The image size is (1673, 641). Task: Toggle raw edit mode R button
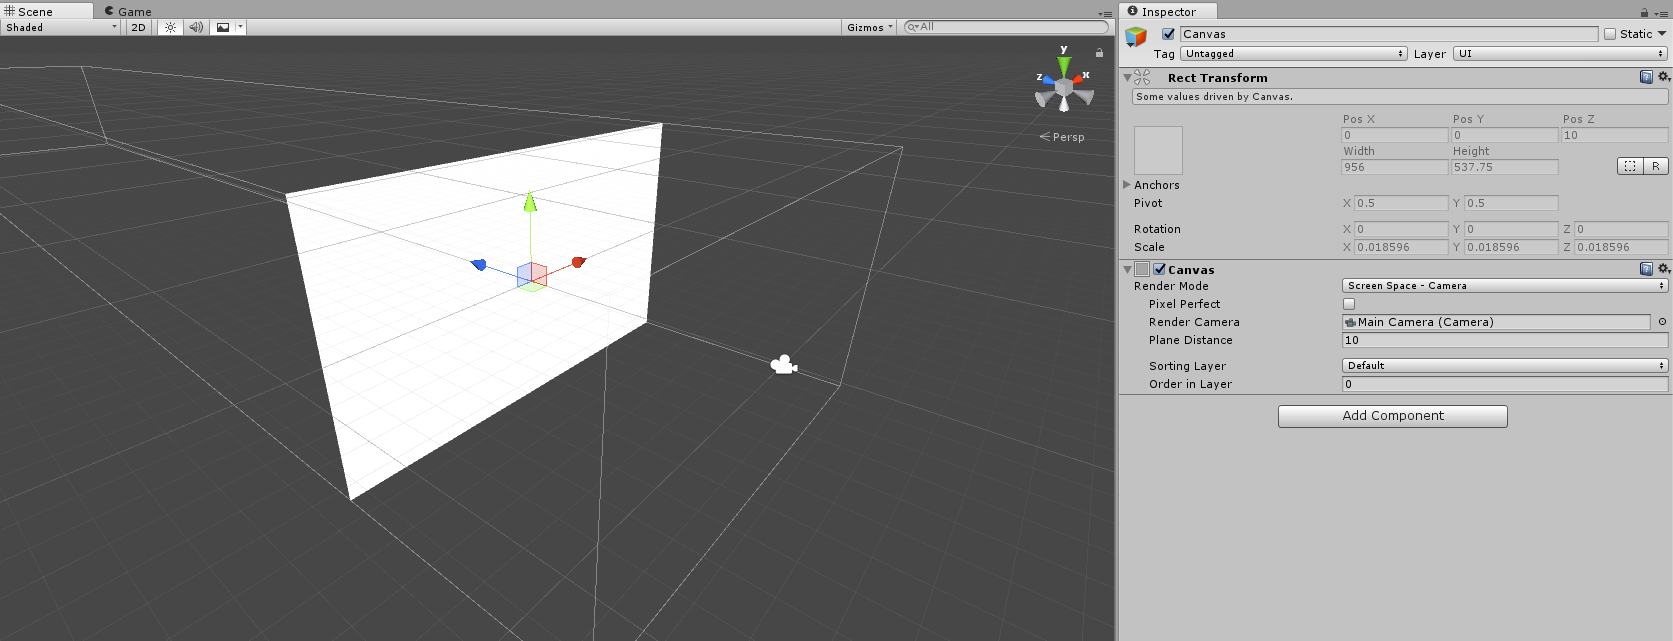point(1656,166)
